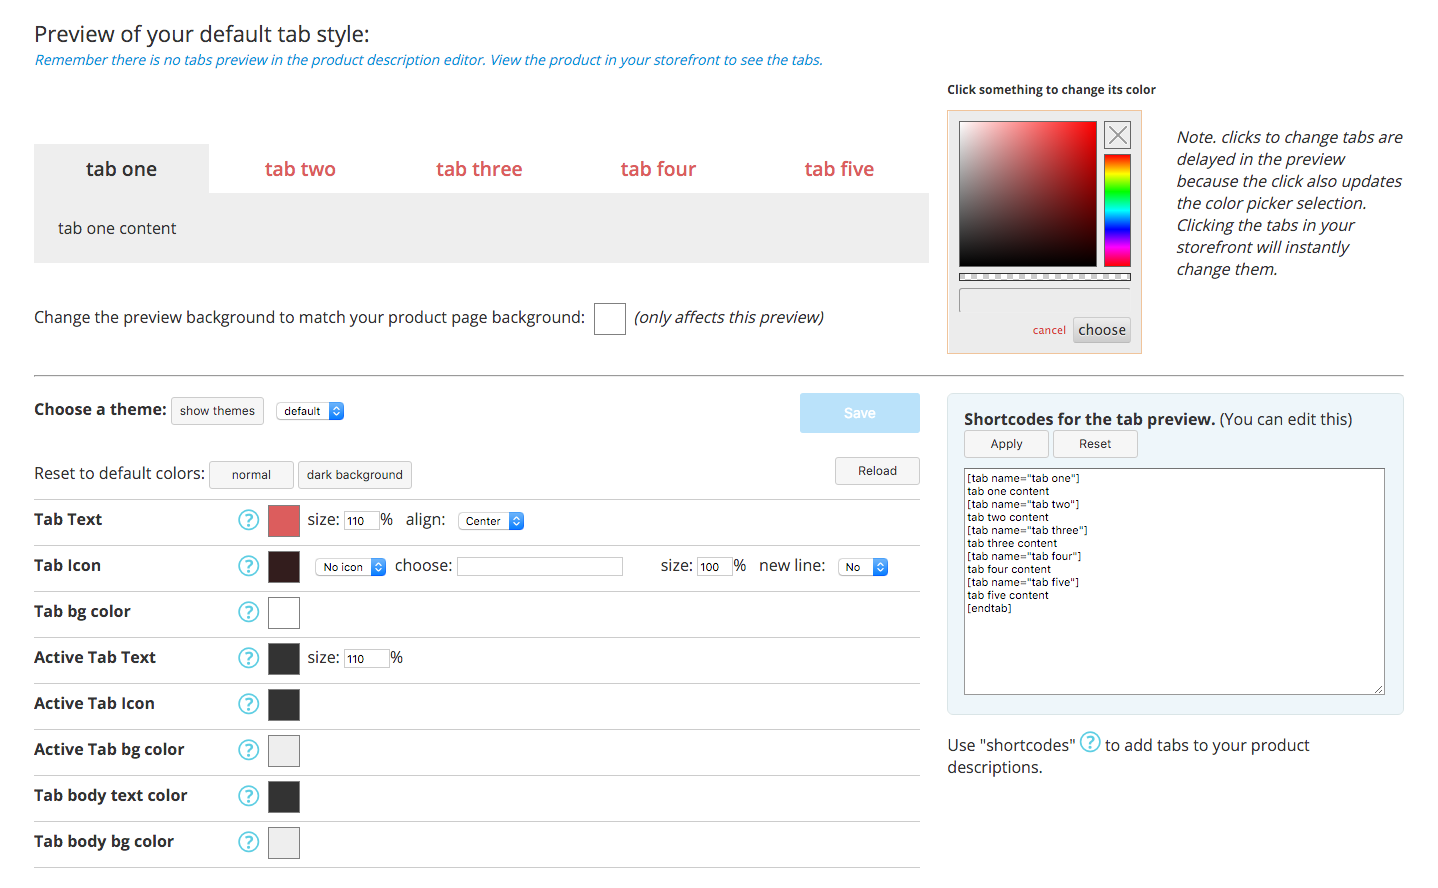1438x888 pixels.
Task: Click the 'tab one content' text
Action: pyautogui.click(x=117, y=228)
